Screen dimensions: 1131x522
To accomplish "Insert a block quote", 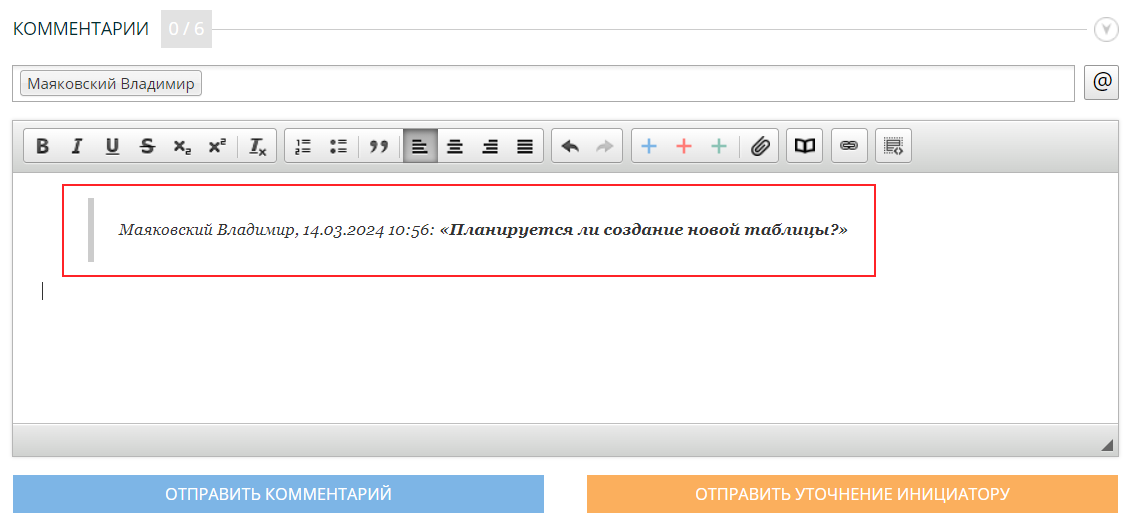I will [x=378, y=146].
